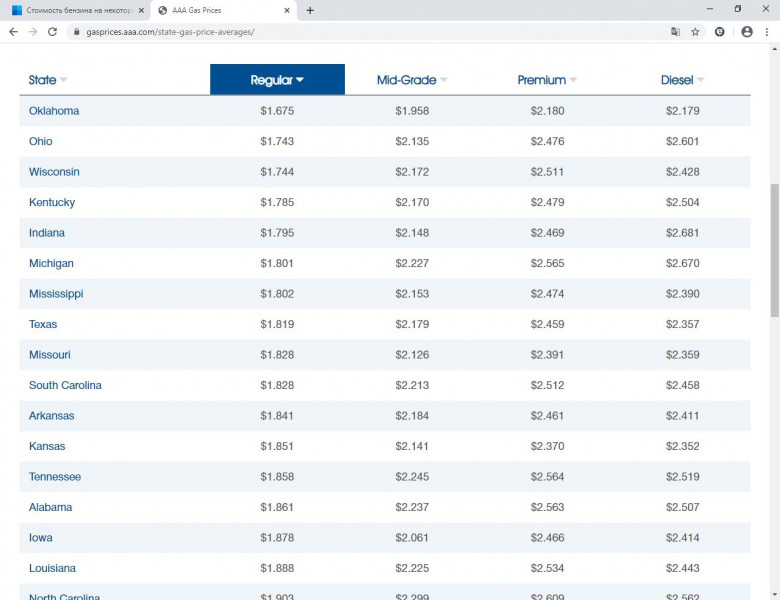The image size is (780, 600).
Task: Open the Arkansas state link
Action: [51, 415]
